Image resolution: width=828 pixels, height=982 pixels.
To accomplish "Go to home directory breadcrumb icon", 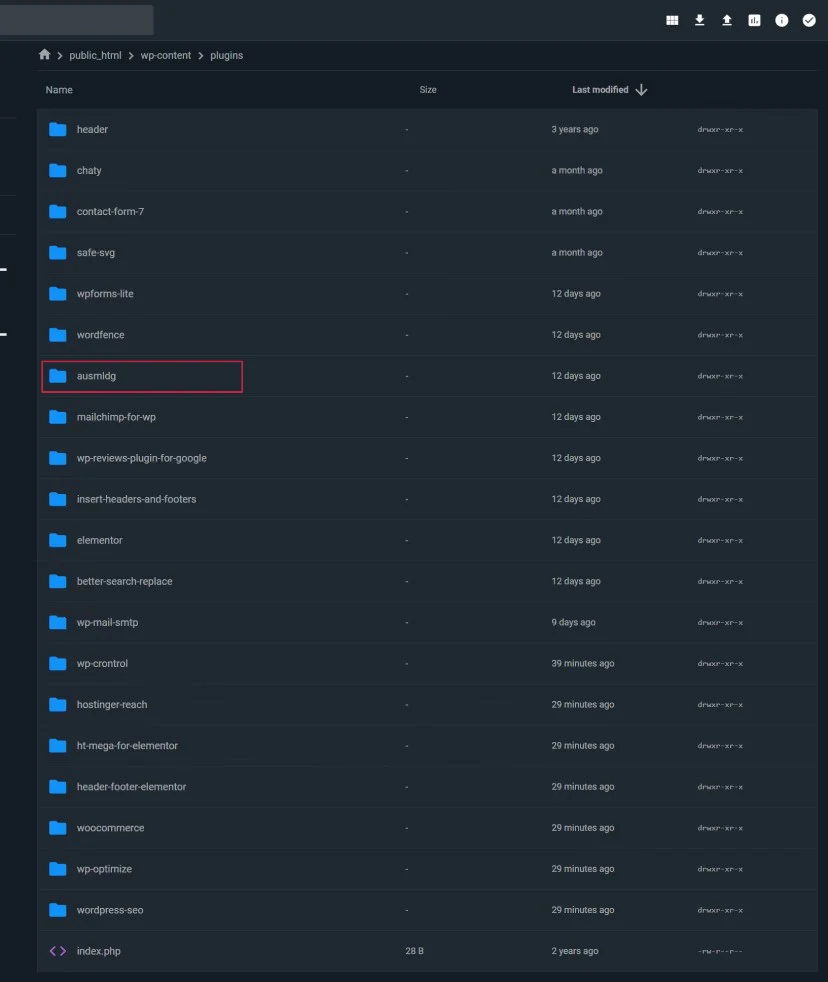I will pyautogui.click(x=44, y=54).
